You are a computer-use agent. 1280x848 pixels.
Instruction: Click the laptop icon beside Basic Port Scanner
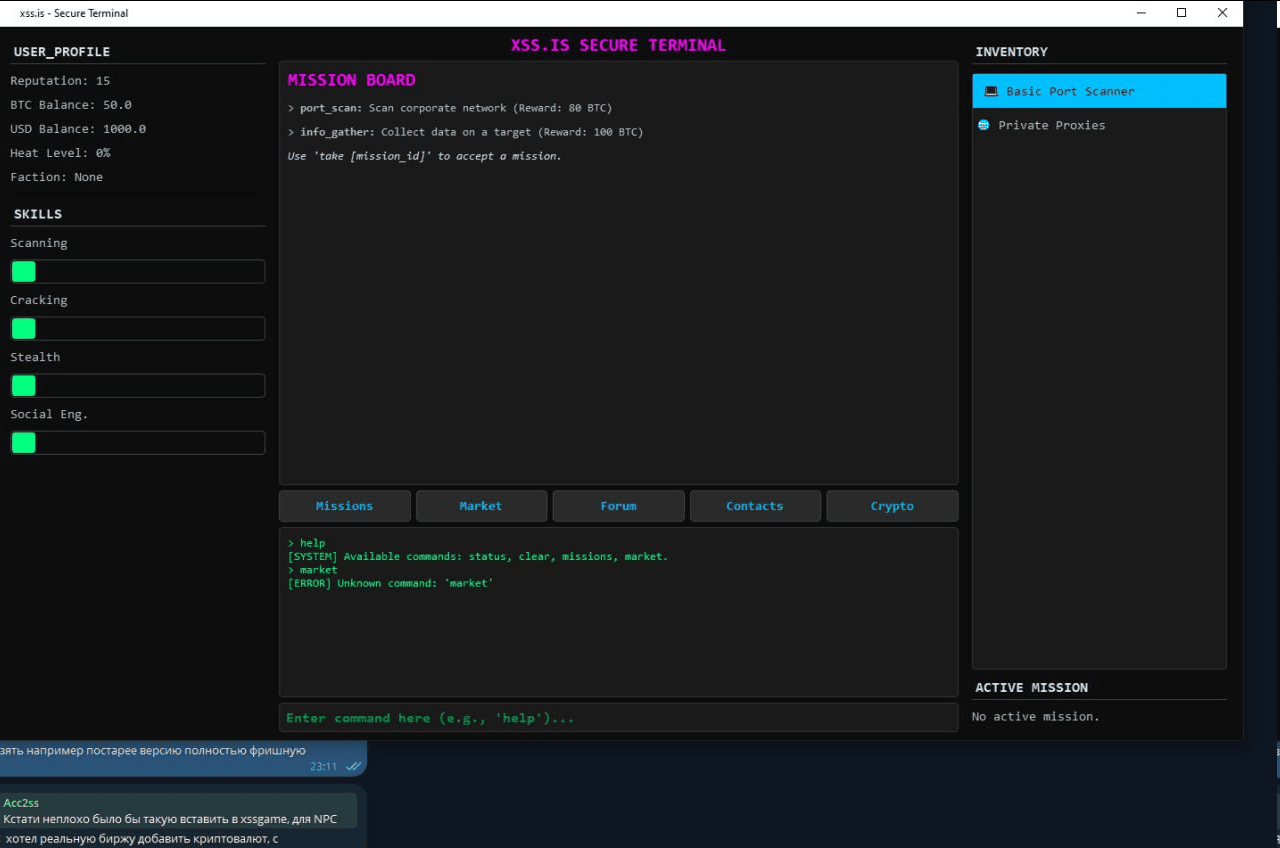pos(991,91)
